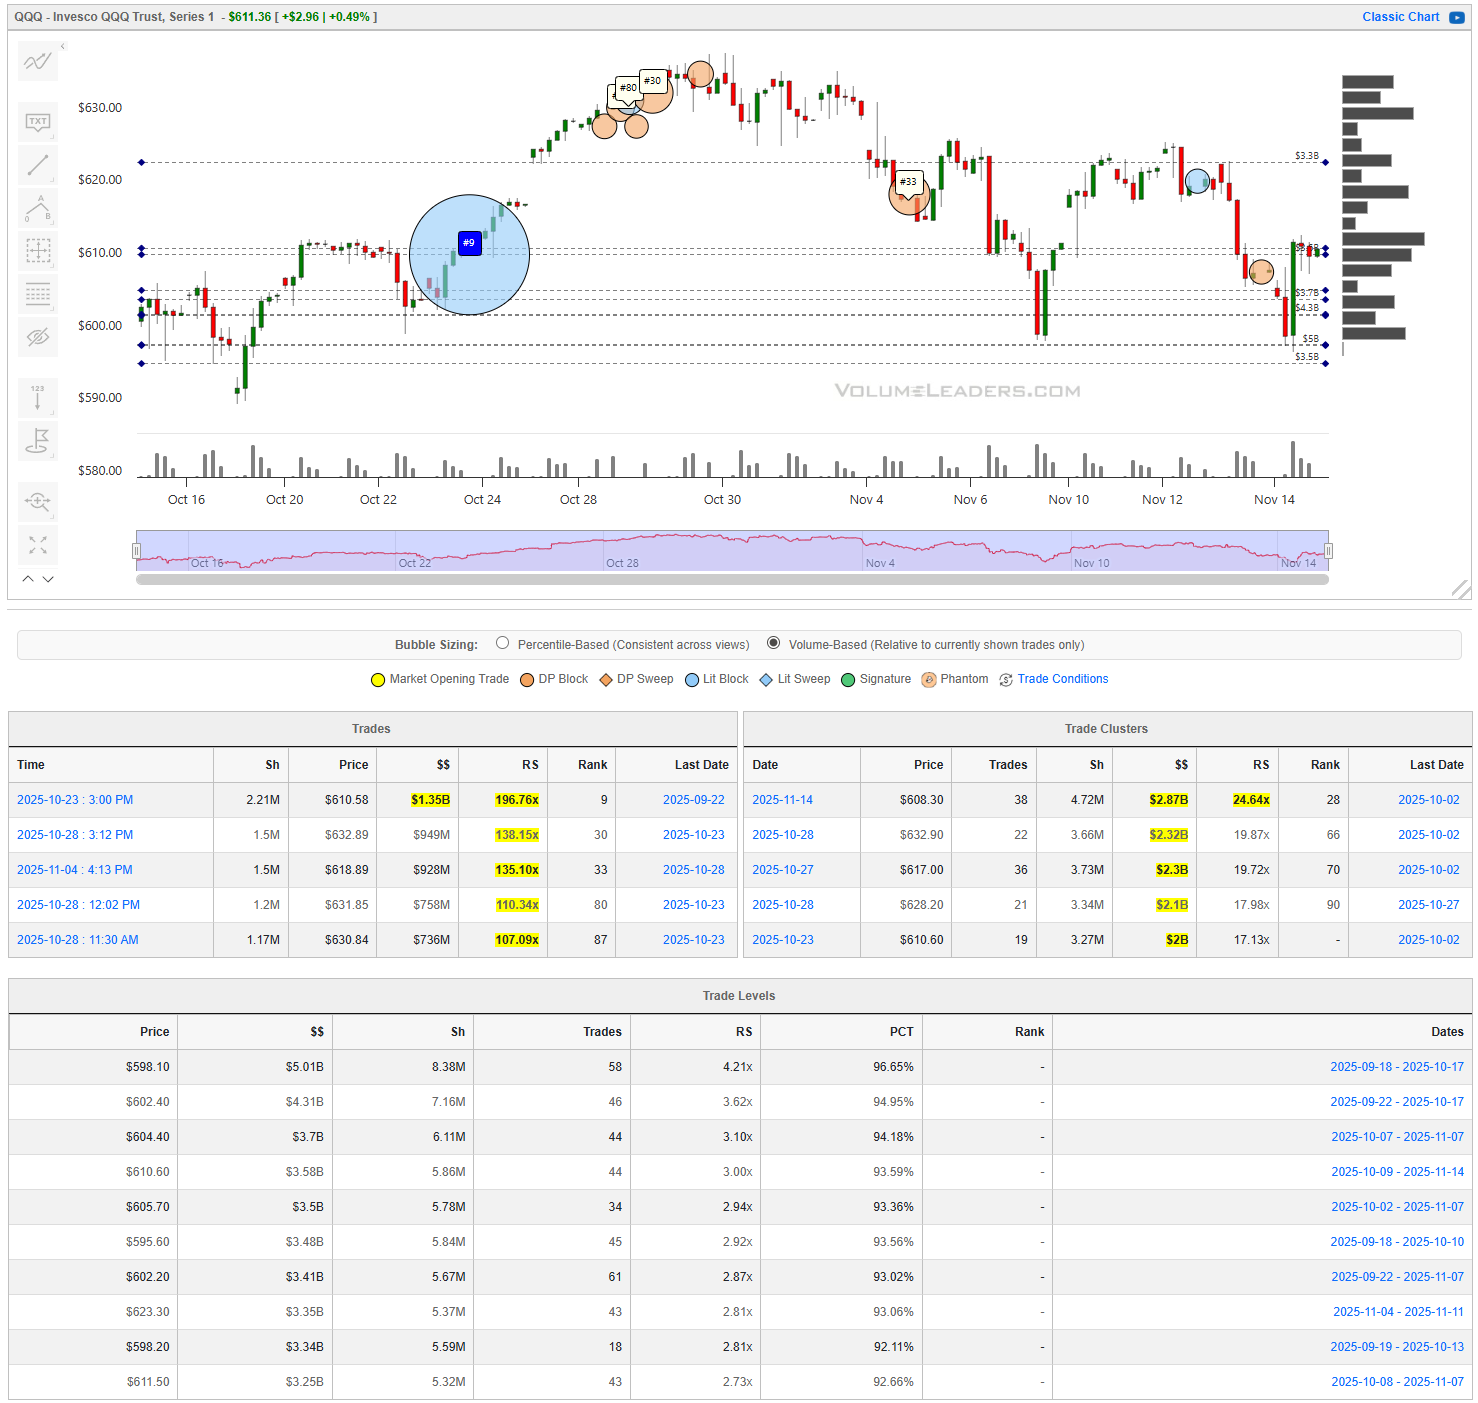Viewport: 1478px width, 1403px height.
Task: Click the Trade Clusters section header
Action: pyautogui.click(x=1106, y=729)
